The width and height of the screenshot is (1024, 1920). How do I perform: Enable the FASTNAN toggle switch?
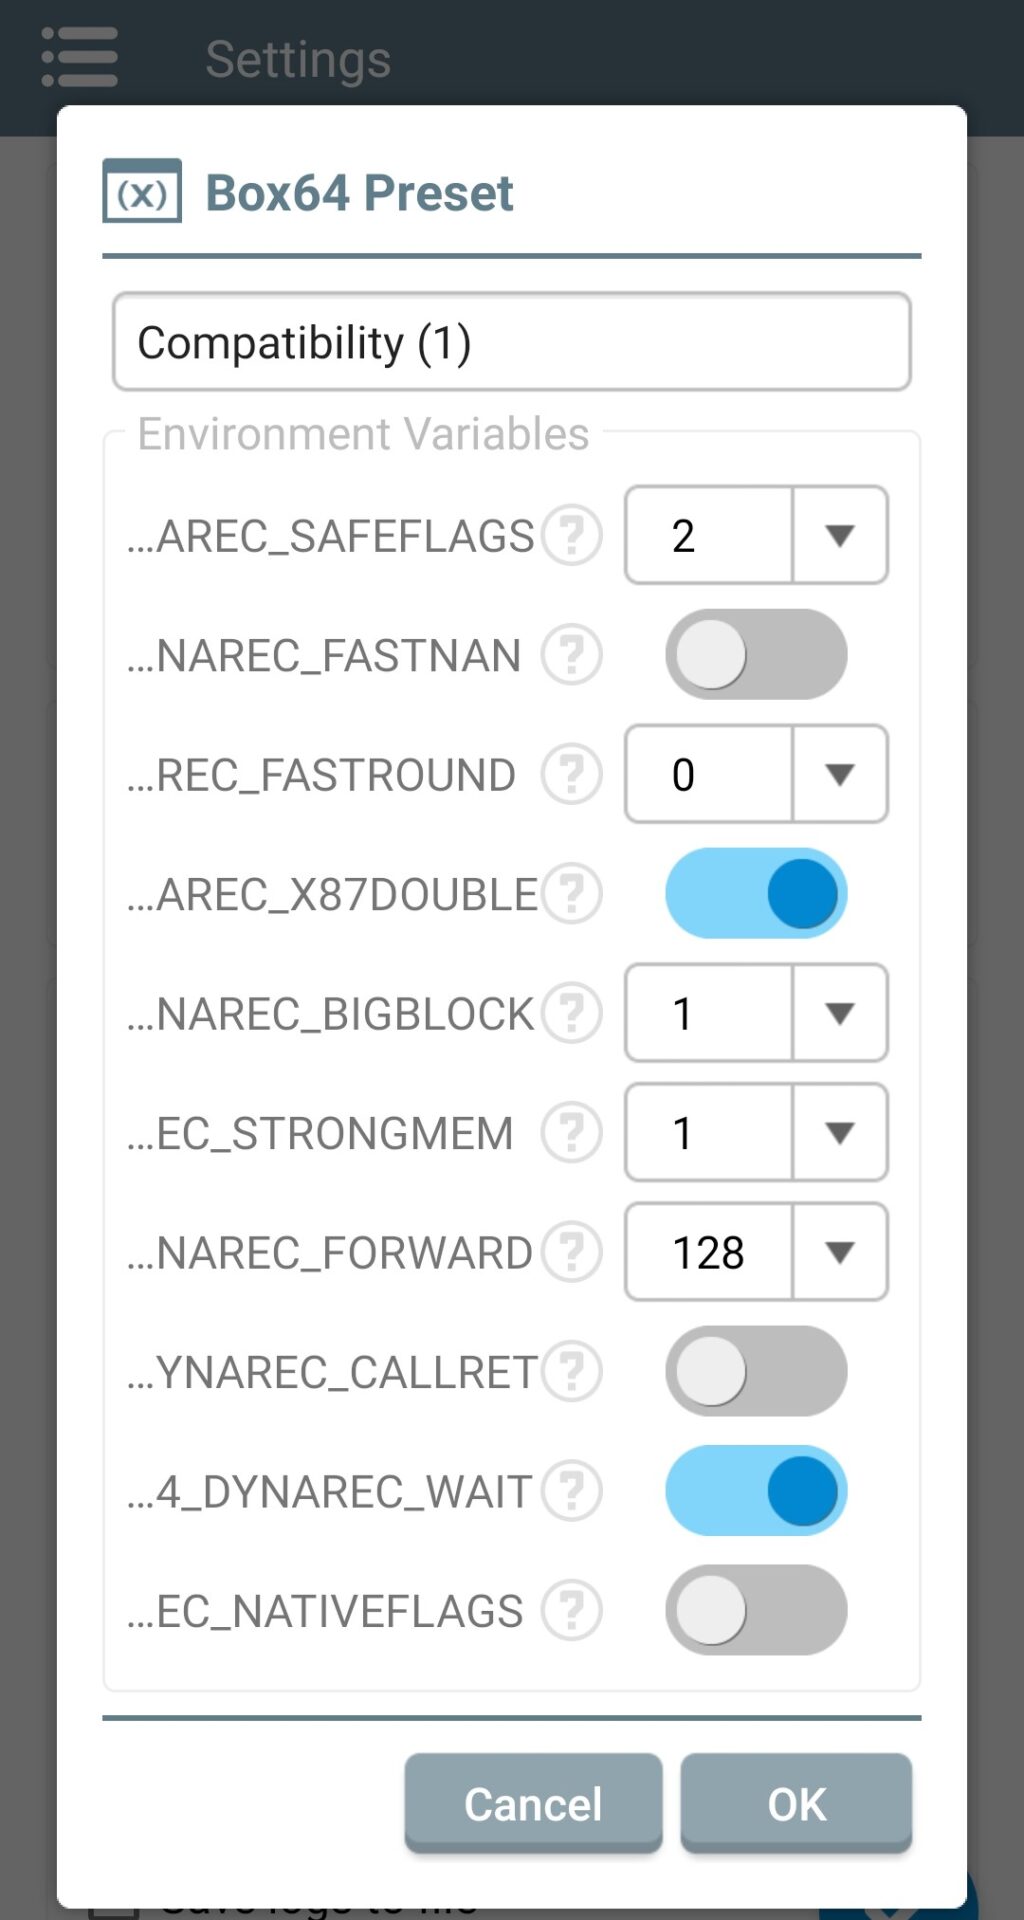click(756, 655)
